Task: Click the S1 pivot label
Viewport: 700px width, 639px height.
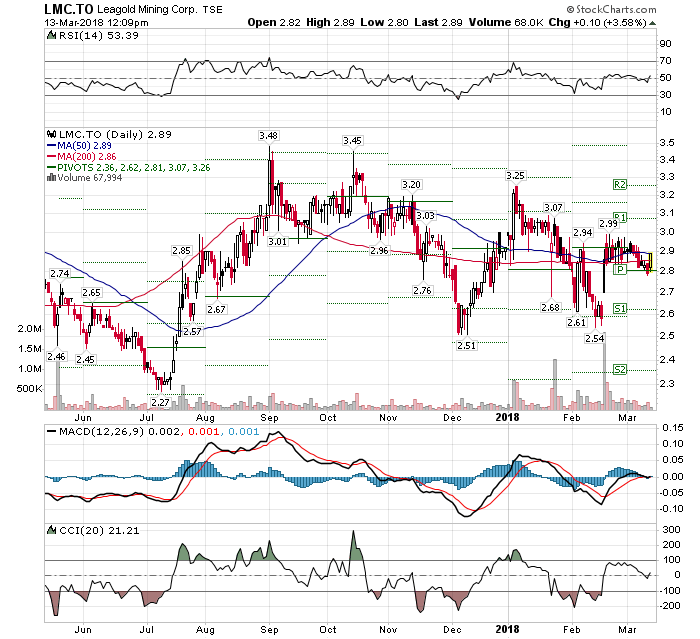Action: tap(620, 308)
